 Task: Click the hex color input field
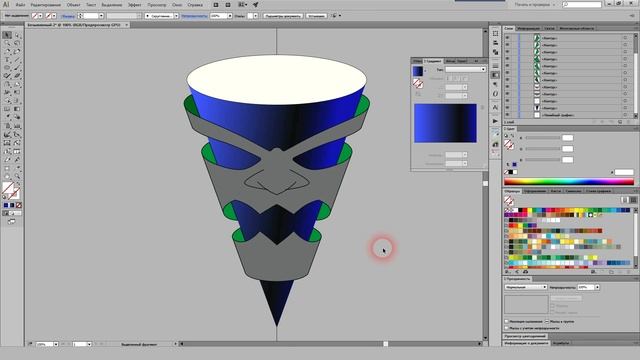click(x=624, y=172)
